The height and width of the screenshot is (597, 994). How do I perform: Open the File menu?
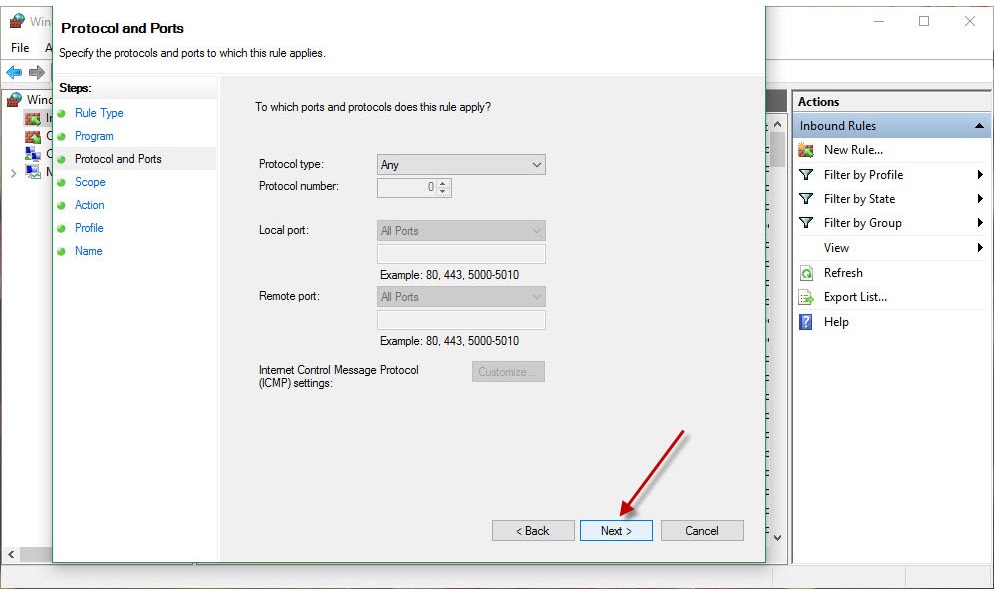[20, 48]
